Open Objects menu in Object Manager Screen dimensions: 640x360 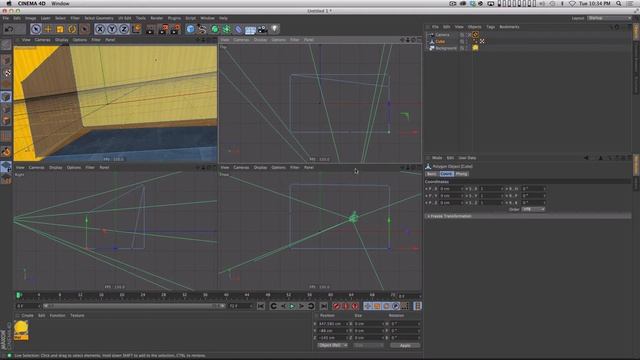click(474, 27)
